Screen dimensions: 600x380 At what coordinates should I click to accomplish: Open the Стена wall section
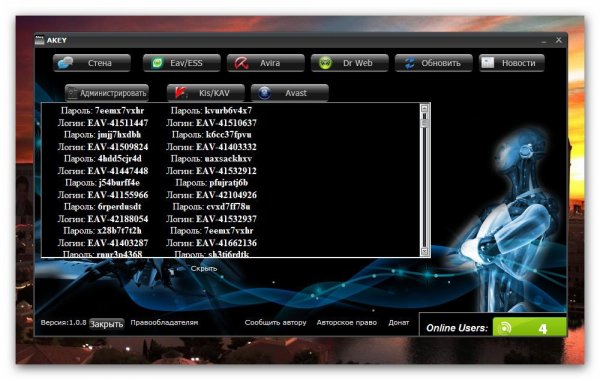coord(92,63)
